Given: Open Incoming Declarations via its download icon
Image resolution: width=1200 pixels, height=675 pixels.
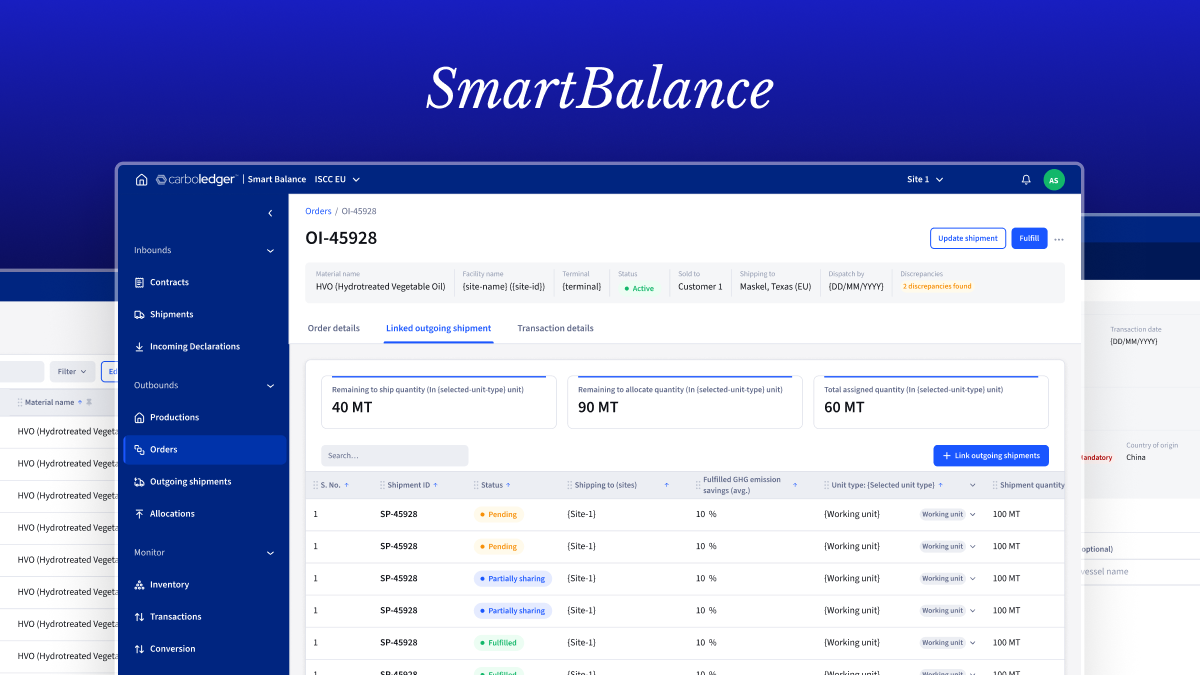Looking at the screenshot, I should pos(139,346).
